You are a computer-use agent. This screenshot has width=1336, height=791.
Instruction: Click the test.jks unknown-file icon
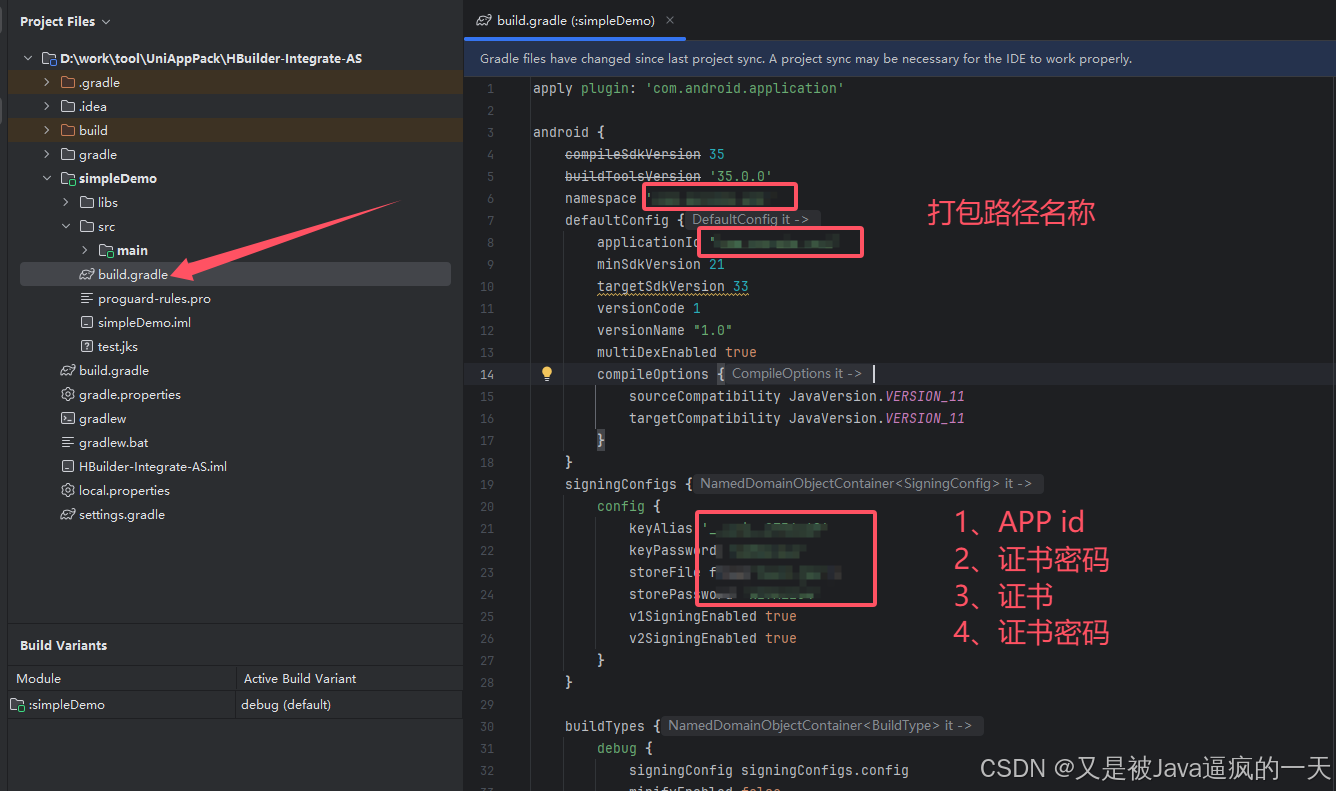[87, 346]
